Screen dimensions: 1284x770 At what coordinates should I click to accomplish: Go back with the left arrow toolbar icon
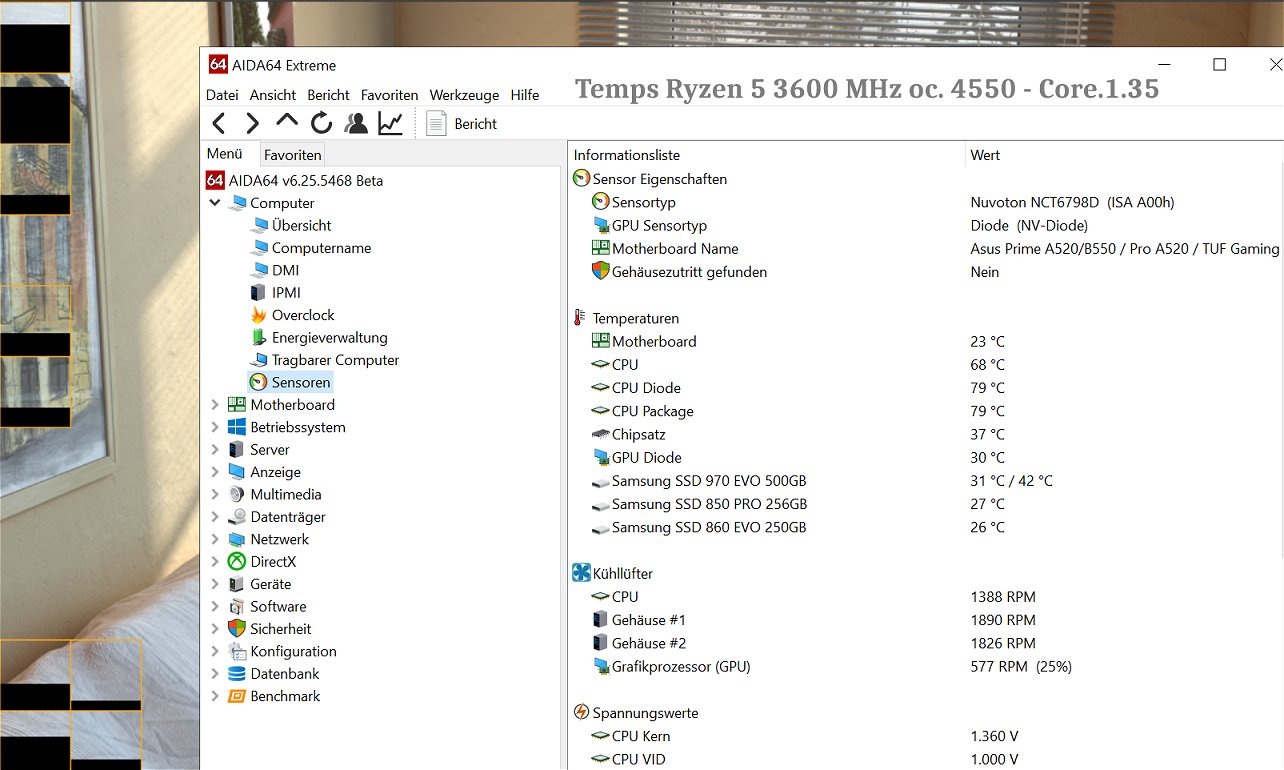[219, 123]
